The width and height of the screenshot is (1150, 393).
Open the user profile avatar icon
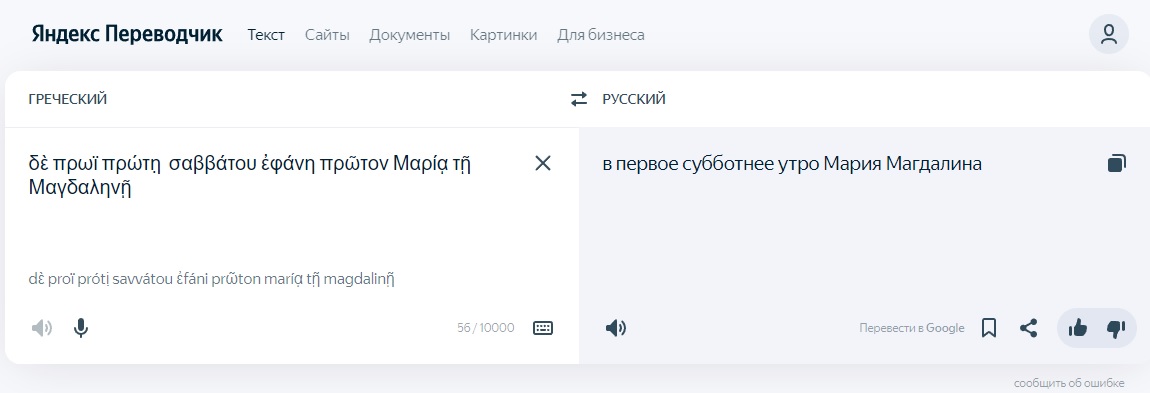1108,34
